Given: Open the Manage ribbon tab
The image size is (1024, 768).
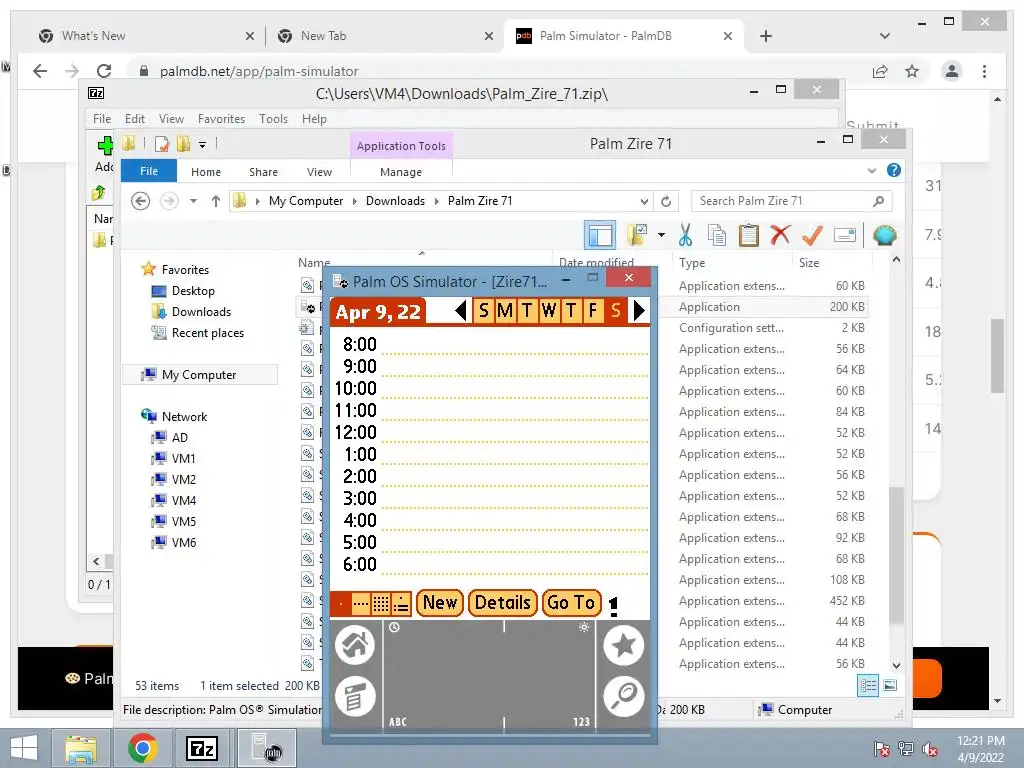Looking at the screenshot, I should click(x=401, y=172).
